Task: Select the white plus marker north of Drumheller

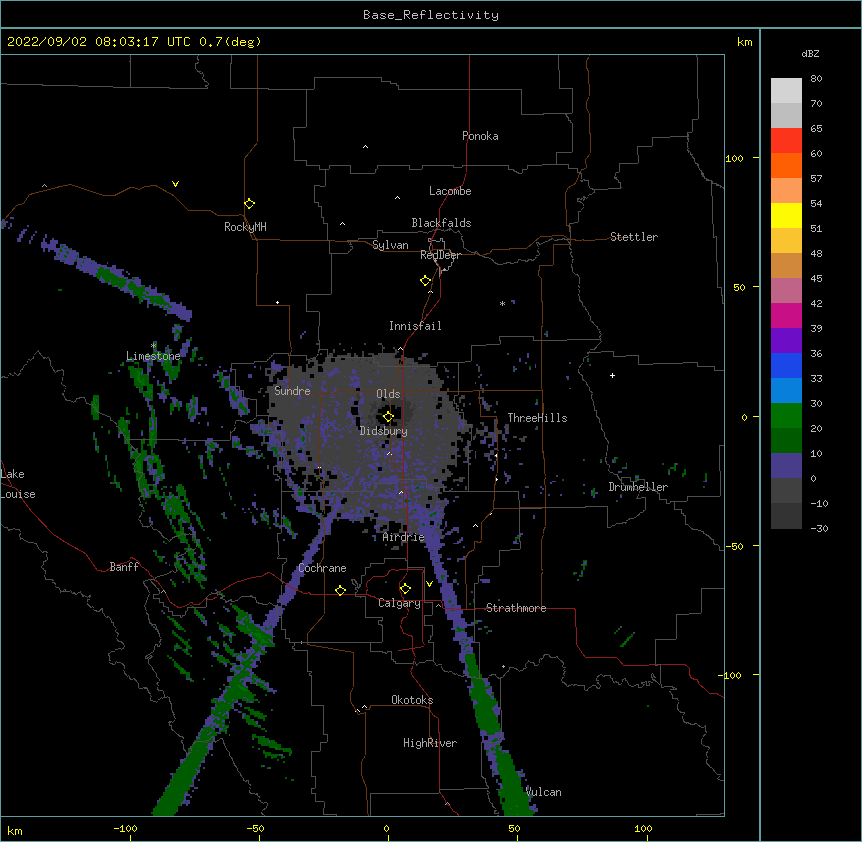Action: (612, 375)
